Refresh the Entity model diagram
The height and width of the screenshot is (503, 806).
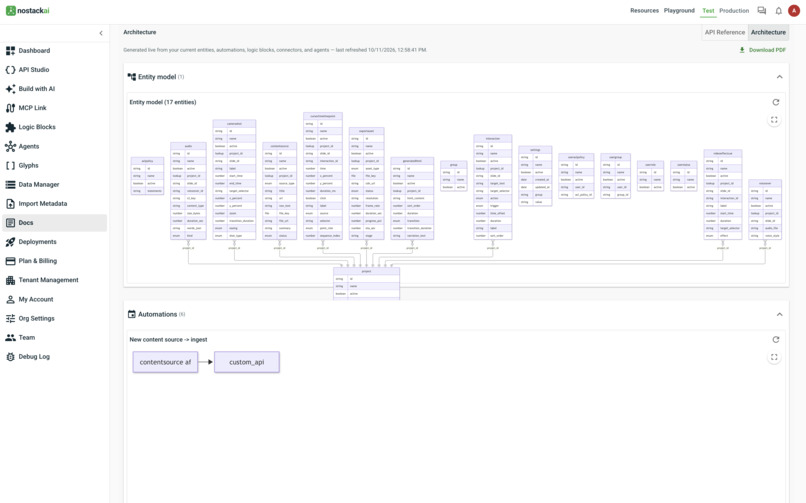tap(776, 102)
